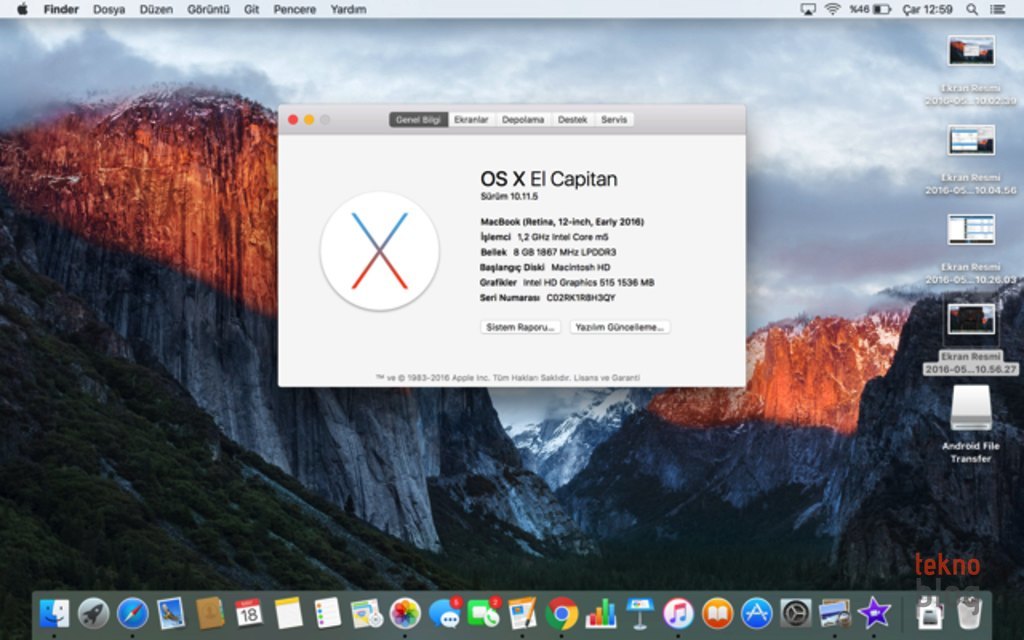Click the Sistem Raporu button

tap(520, 327)
